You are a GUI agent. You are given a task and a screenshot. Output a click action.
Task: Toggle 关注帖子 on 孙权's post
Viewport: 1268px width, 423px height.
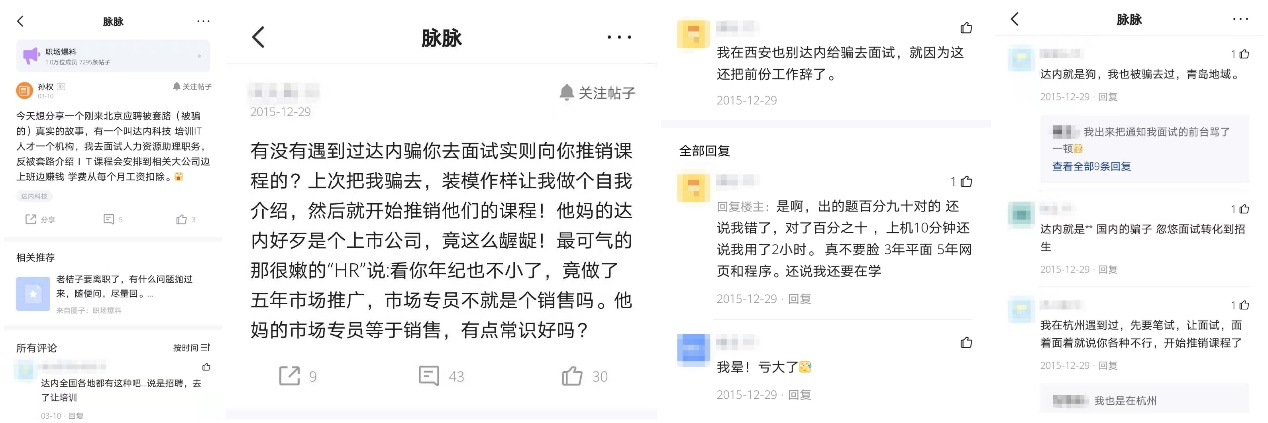pos(191,87)
